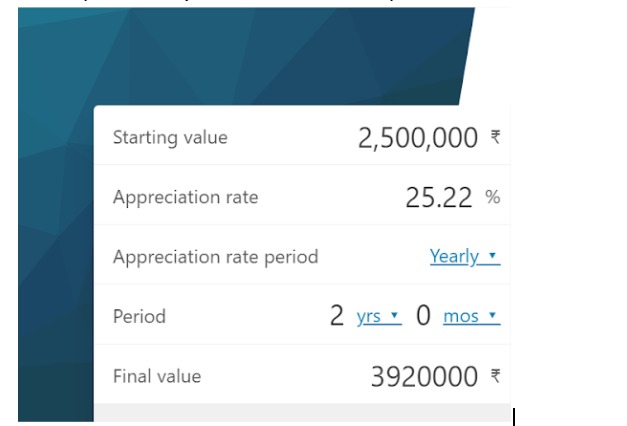Click the Appreciation rate field 25.22
627x426 pixels.
pos(439,198)
